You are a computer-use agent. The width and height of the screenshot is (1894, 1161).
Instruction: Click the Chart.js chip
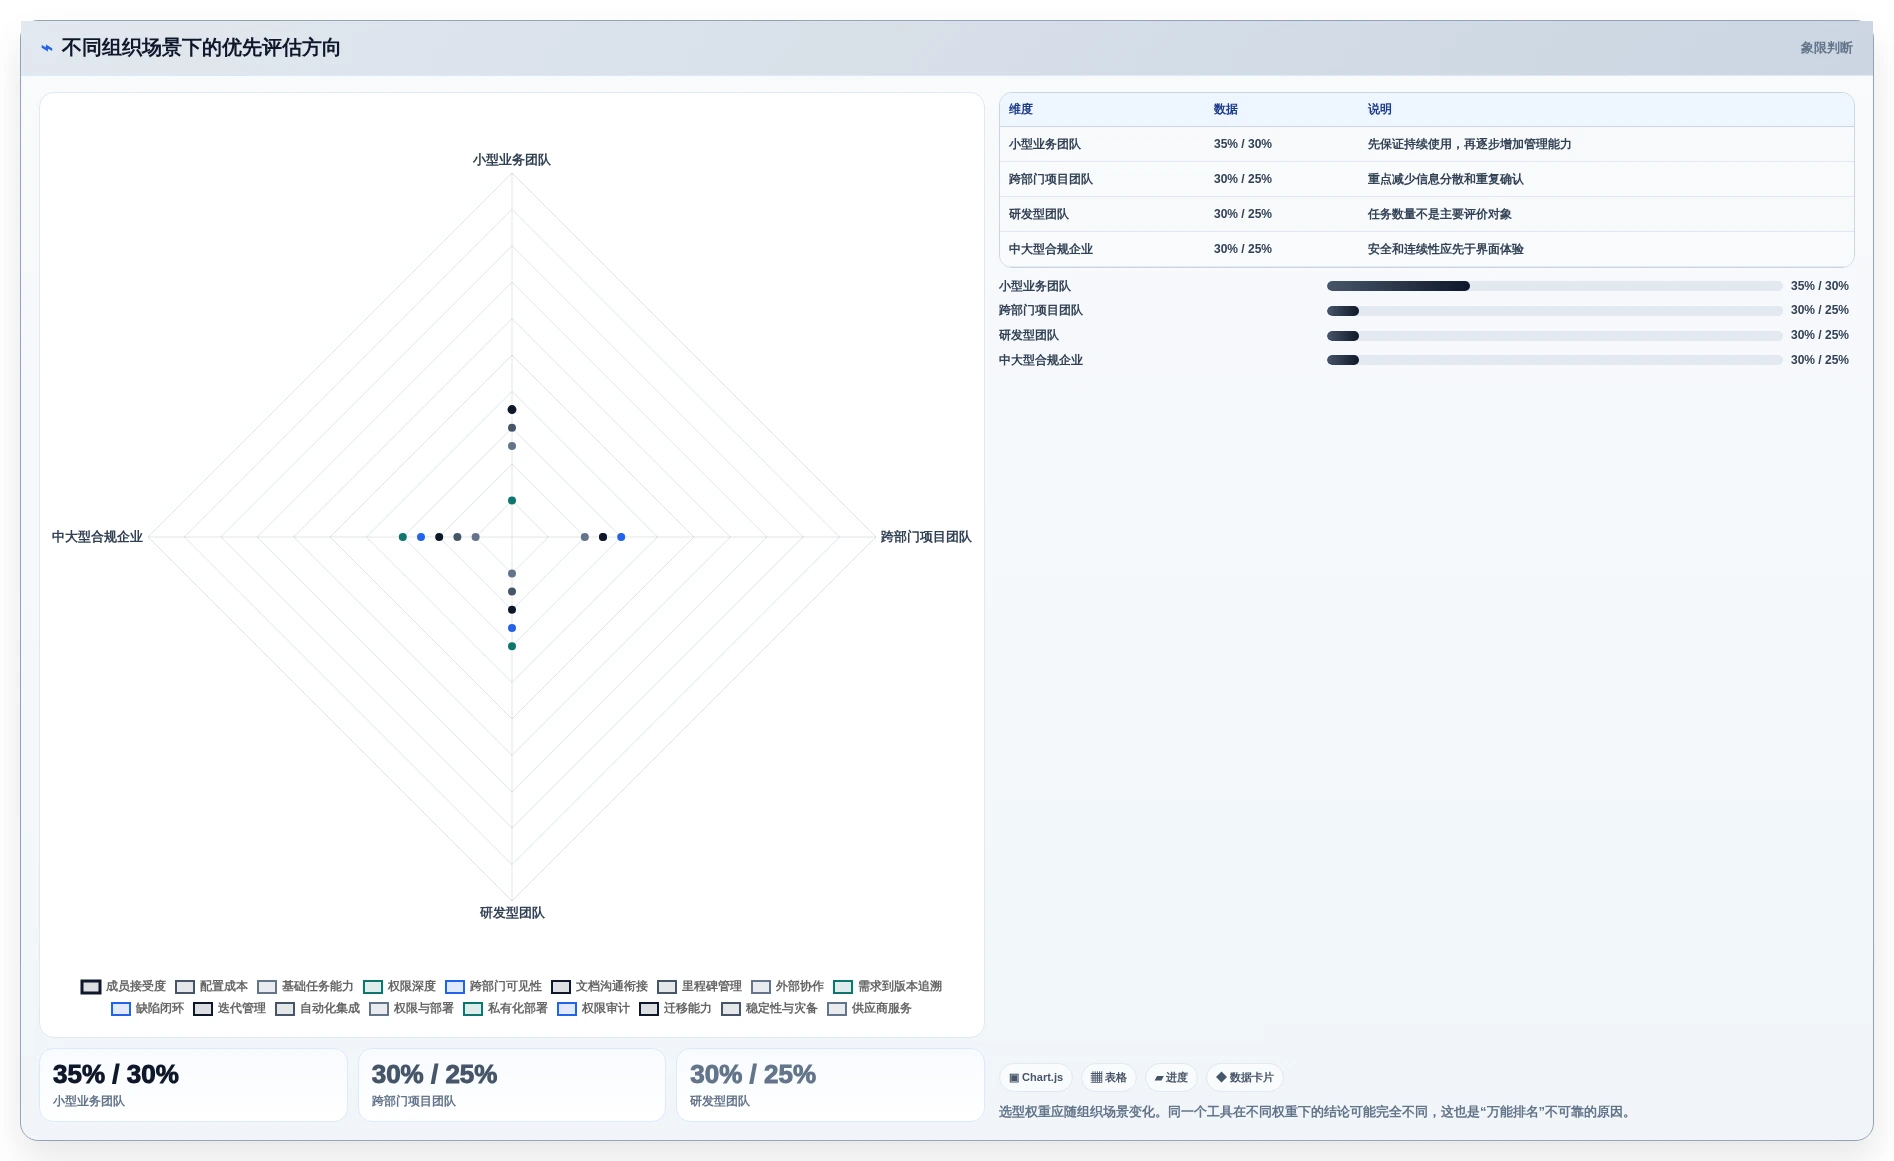point(1036,1077)
